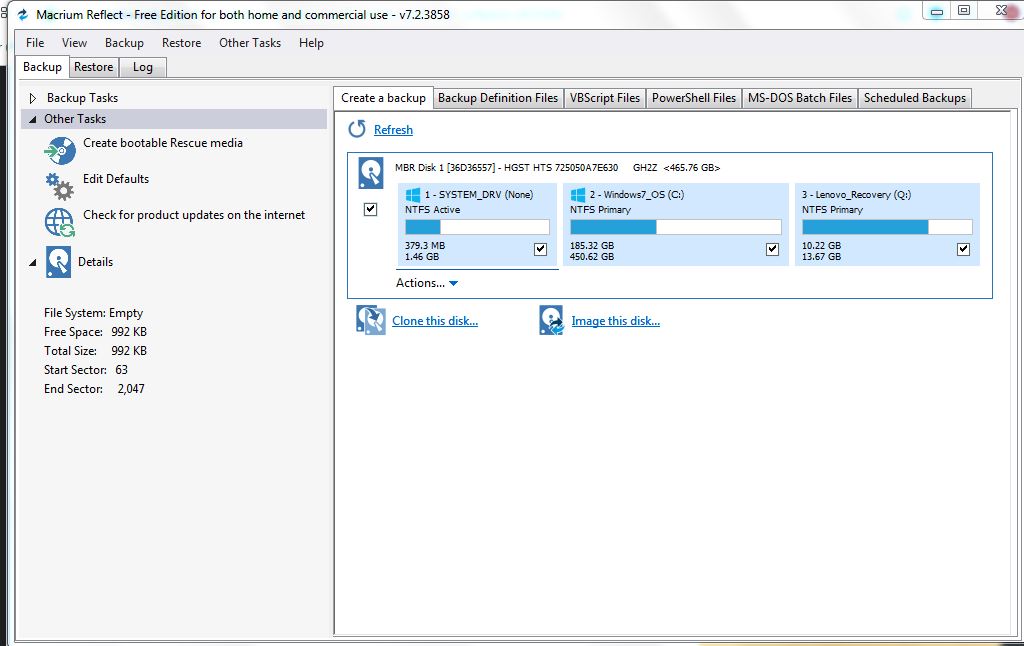Click the Other Tasks section header label
The width and height of the screenshot is (1024, 646).
pos(75,119)
